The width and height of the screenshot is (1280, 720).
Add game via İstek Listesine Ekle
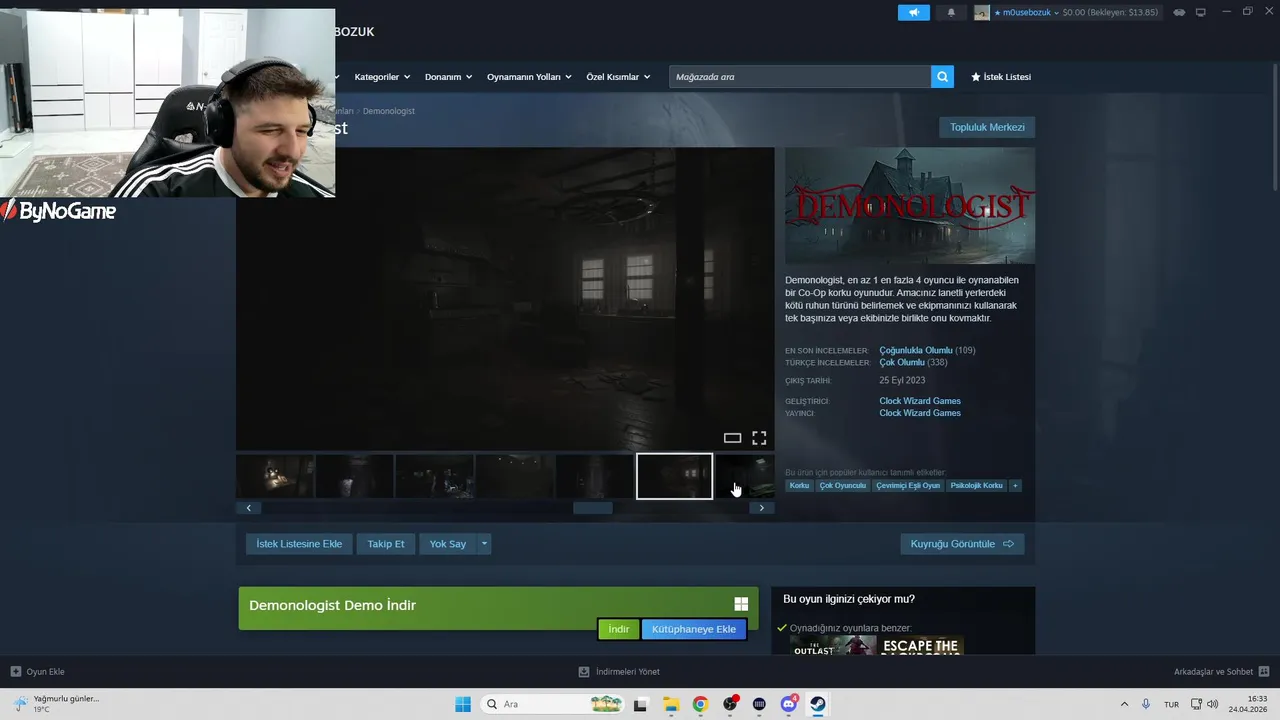(x=299, y=544)
